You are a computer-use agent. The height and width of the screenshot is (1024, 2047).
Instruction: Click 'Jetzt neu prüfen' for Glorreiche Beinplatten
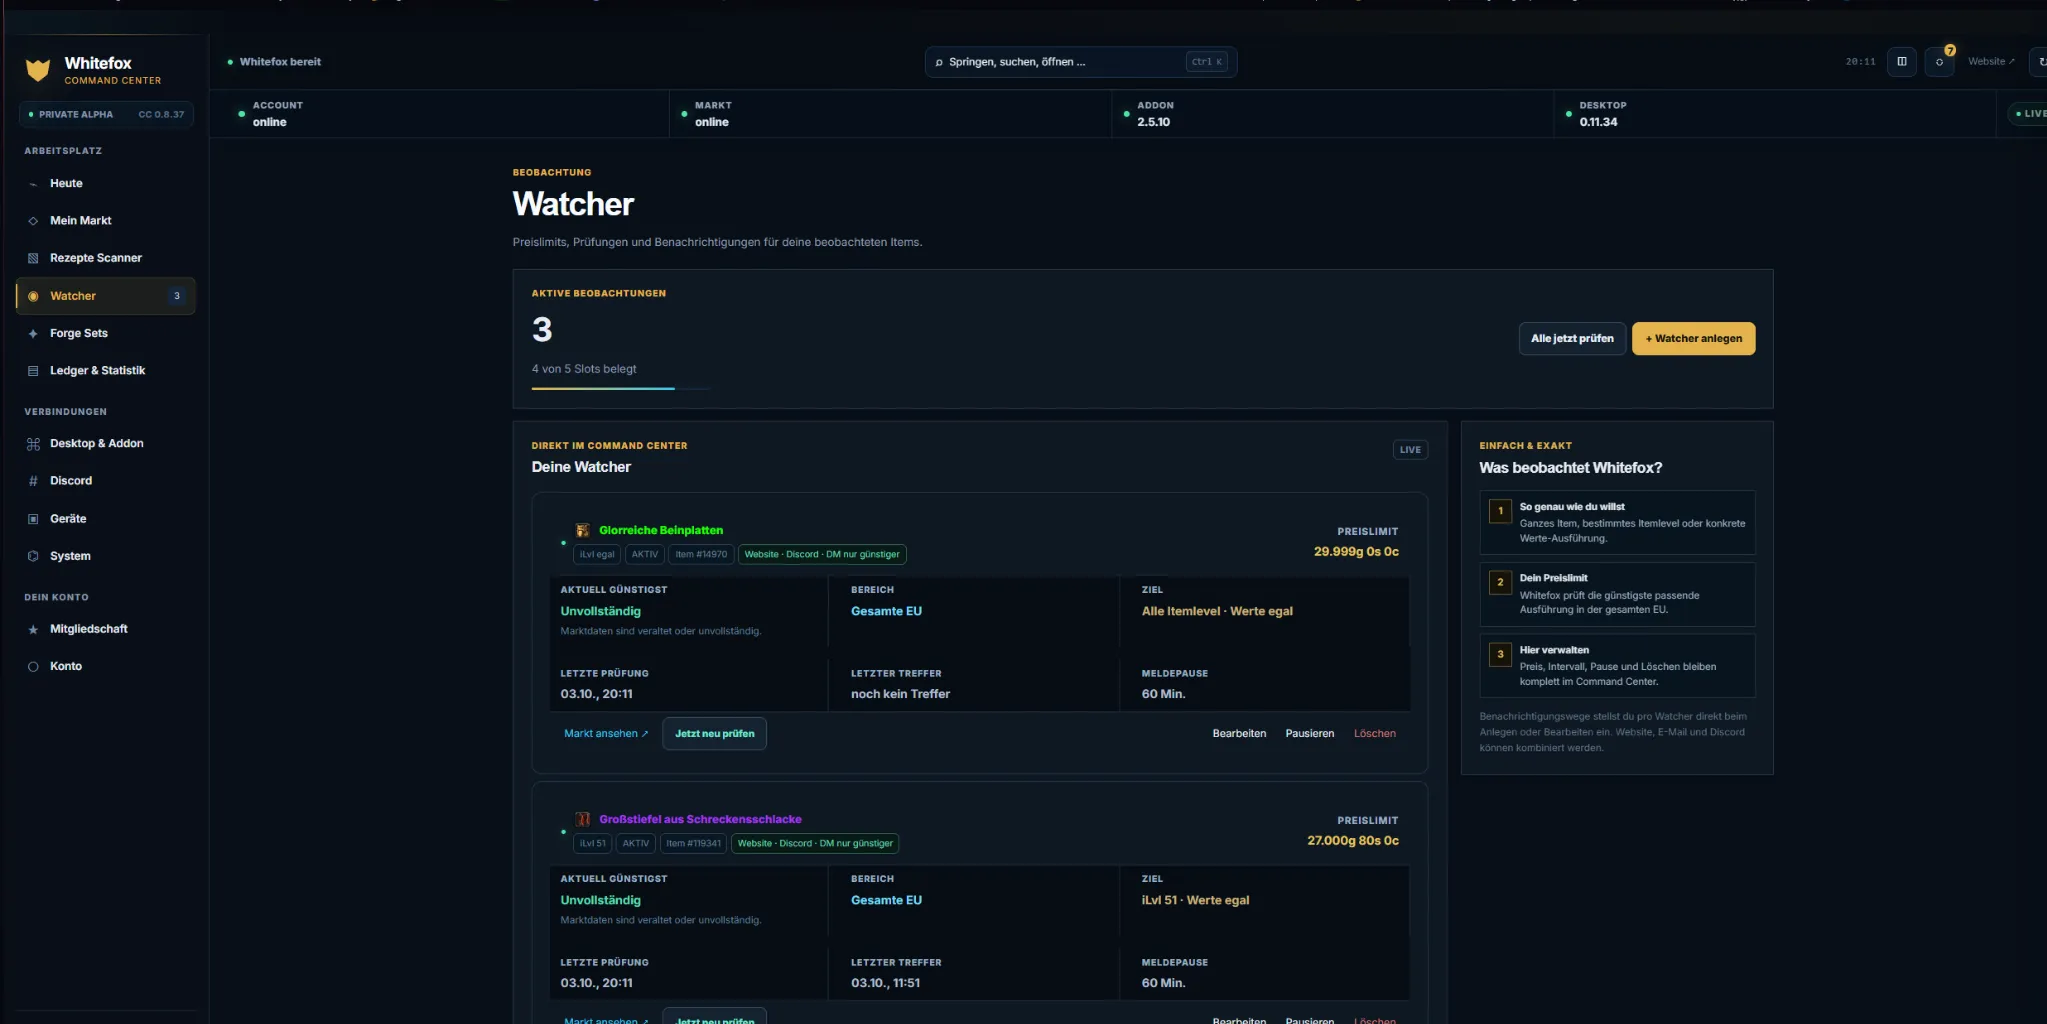click(x=714, y=734)
